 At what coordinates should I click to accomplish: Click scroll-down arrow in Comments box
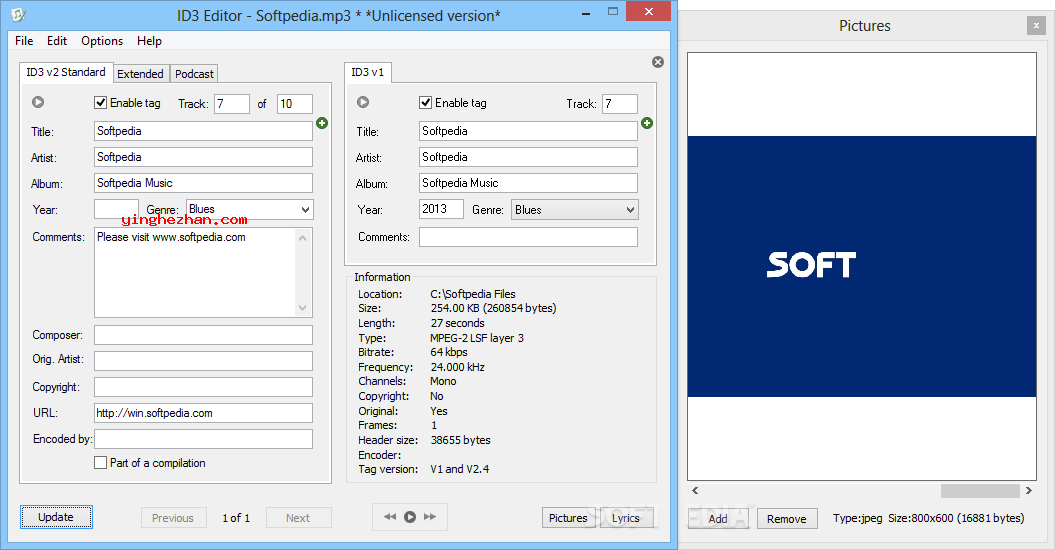pyautogui.click(x=303, y=308)
